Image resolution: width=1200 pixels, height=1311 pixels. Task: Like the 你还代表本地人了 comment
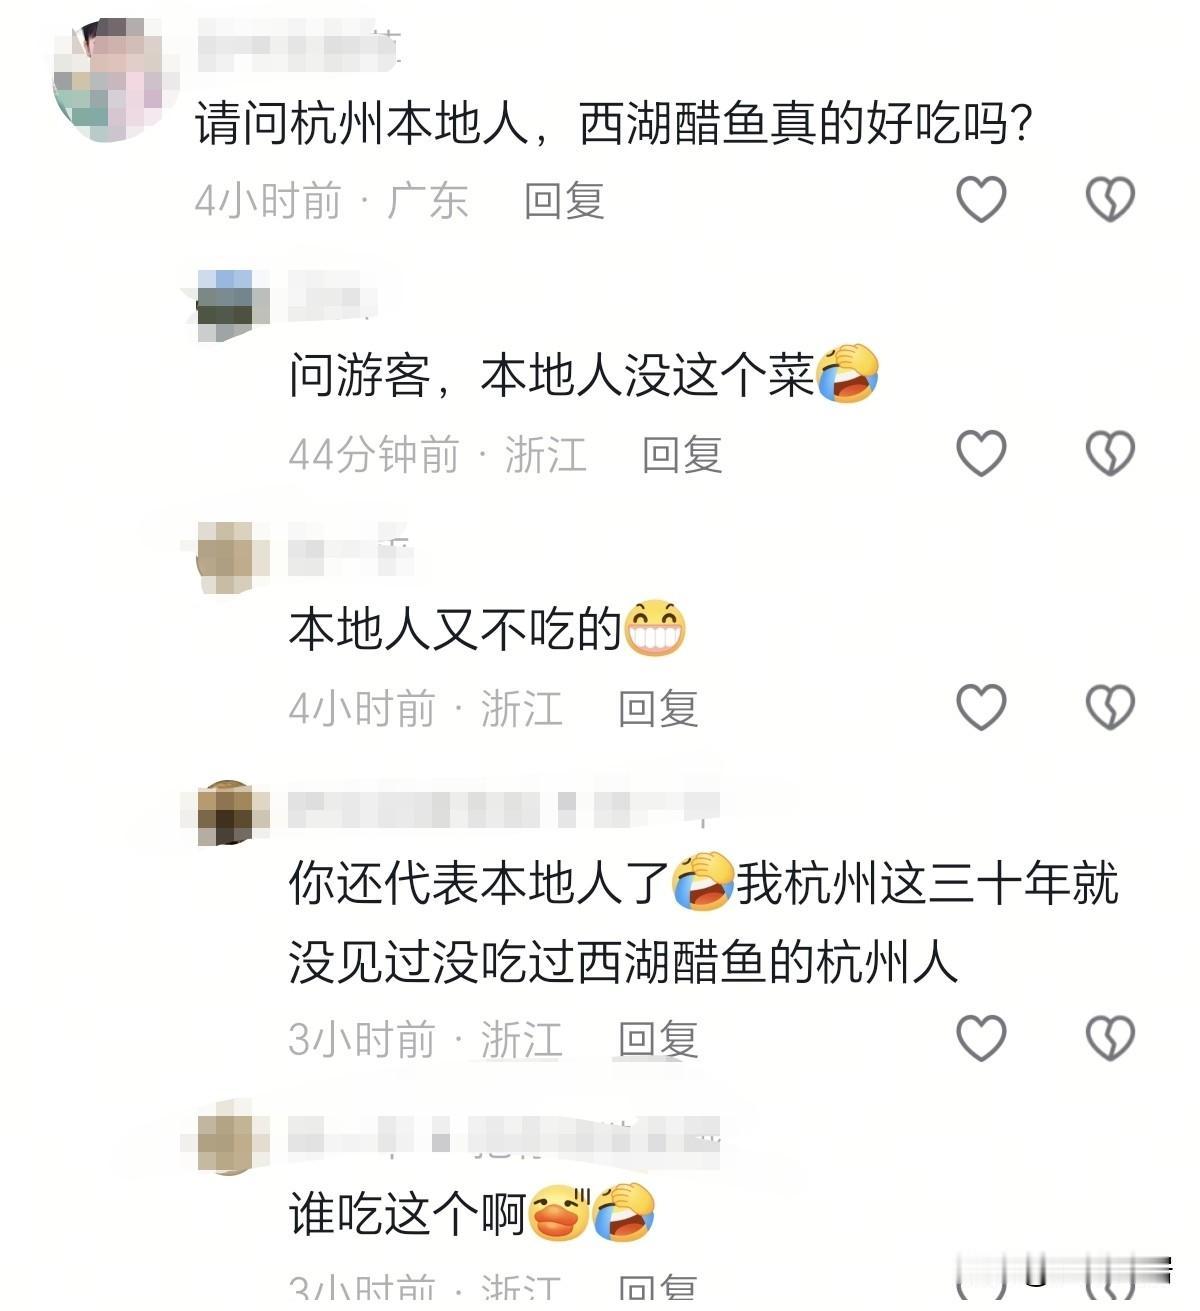(981, 1038)
